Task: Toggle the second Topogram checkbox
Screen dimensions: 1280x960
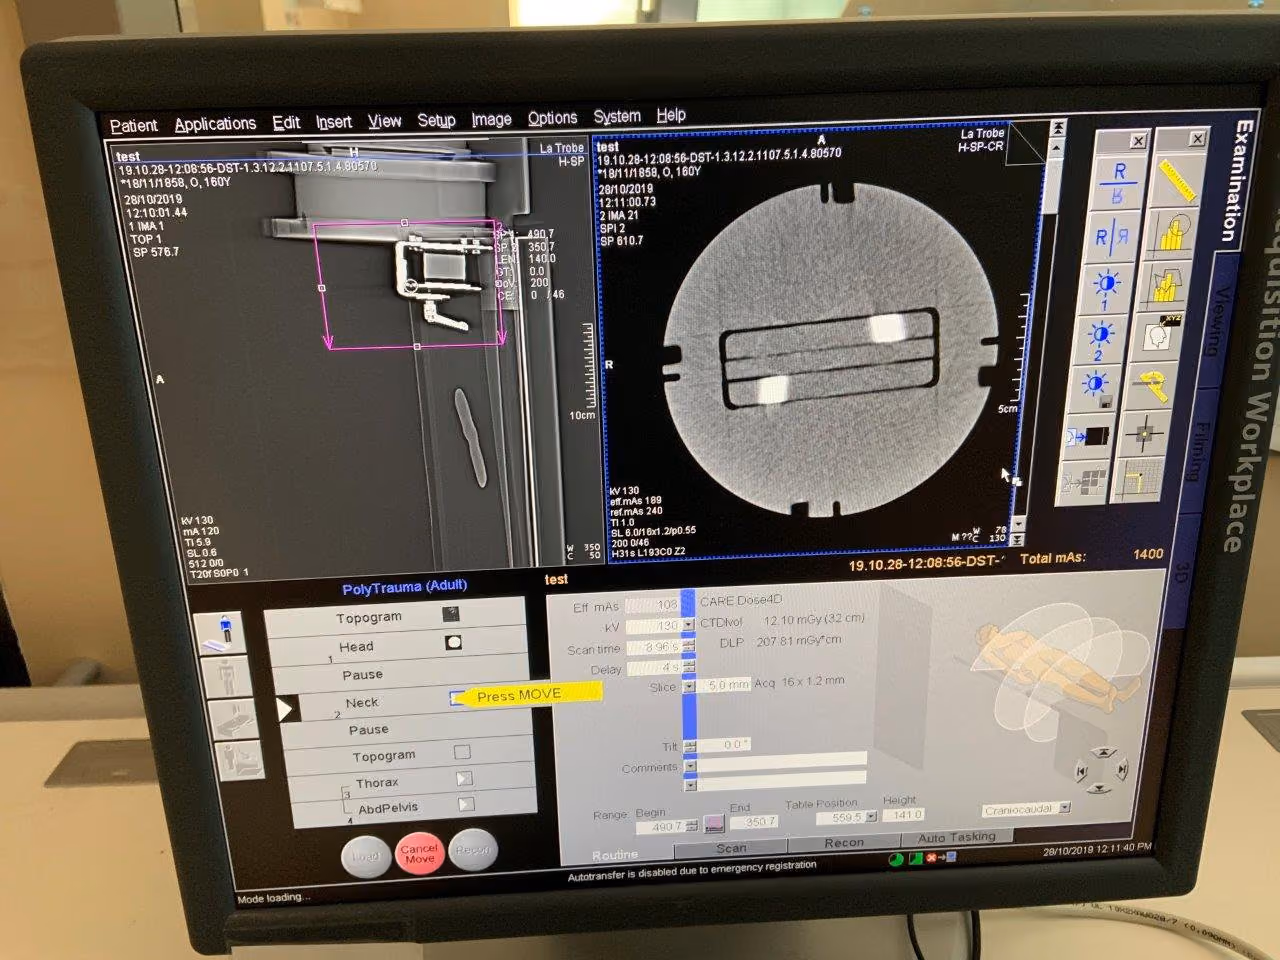Action: coord(461,752)
